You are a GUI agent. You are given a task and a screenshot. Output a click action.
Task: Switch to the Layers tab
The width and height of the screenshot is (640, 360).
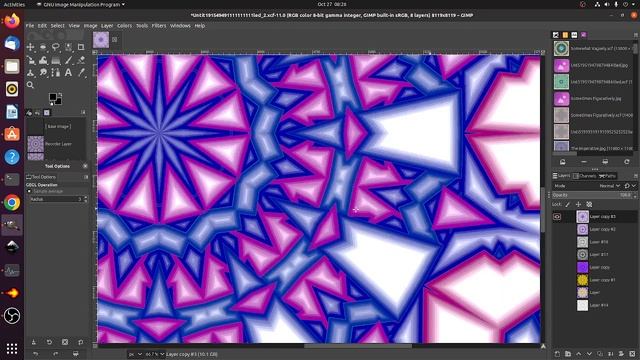[x=561, y=176]
